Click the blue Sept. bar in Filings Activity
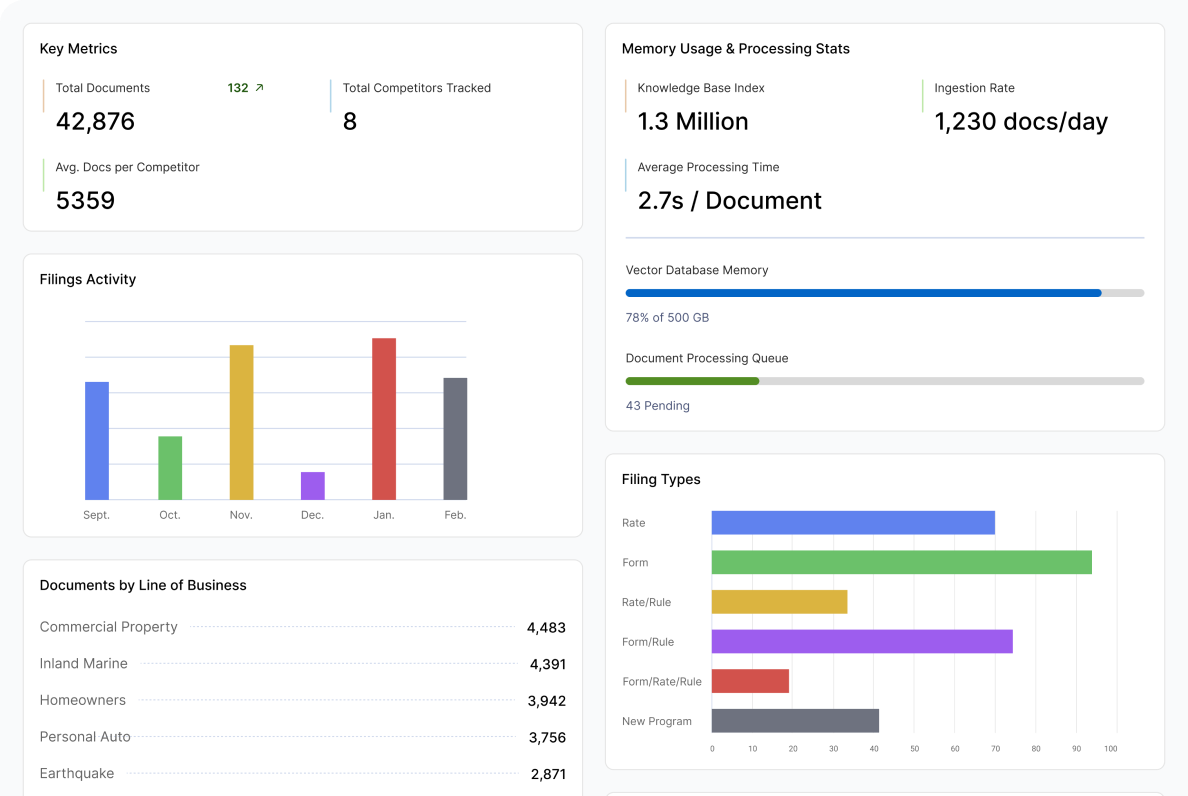Viewport: 1188px width, 796px height. click(x=97, y=441)
